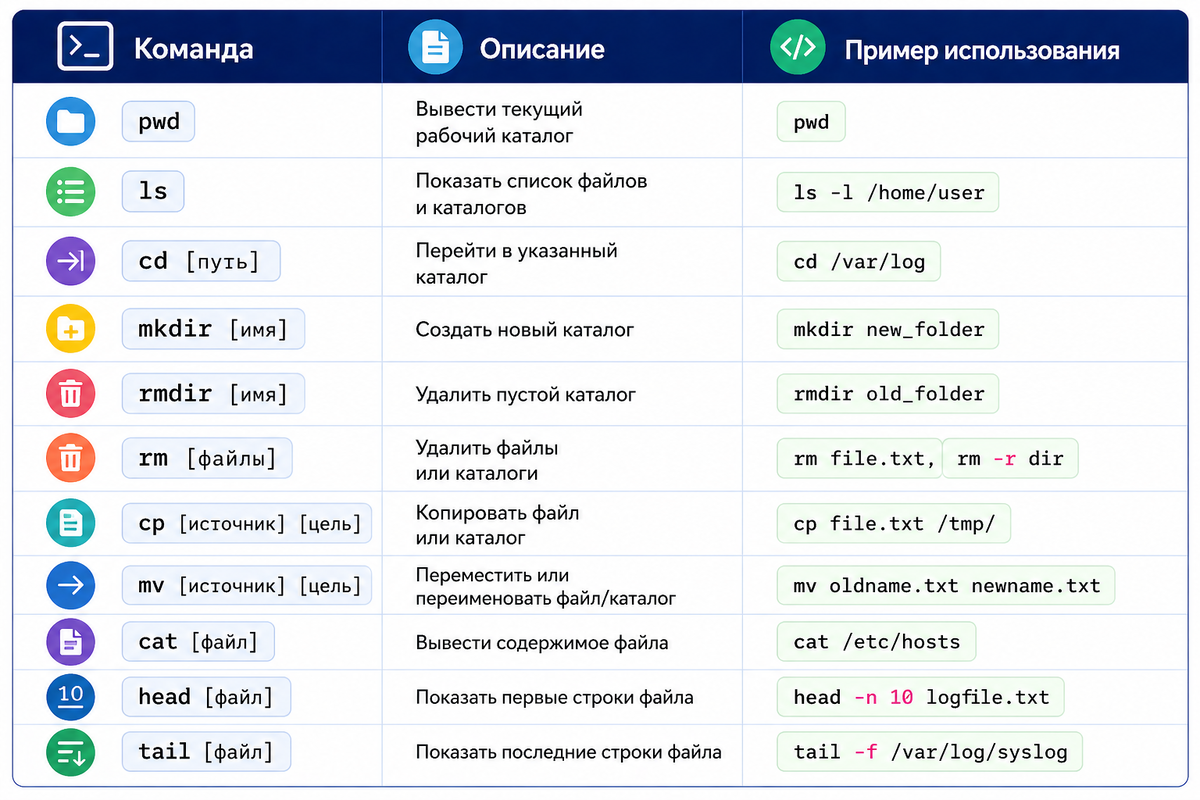1200x800 pixels.
Task: Click the blue document icon beside Описание
Action: [436, 47]
